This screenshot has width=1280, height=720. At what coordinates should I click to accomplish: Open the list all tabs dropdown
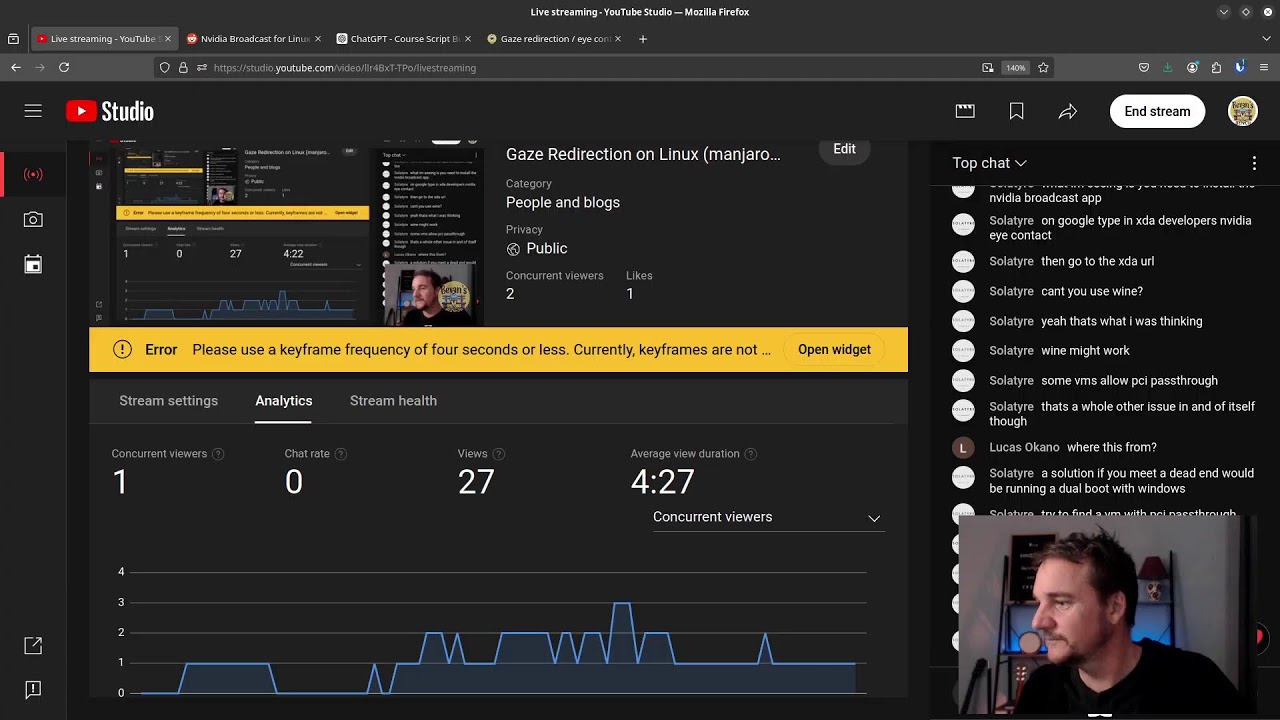click(x=1266, y=39)
